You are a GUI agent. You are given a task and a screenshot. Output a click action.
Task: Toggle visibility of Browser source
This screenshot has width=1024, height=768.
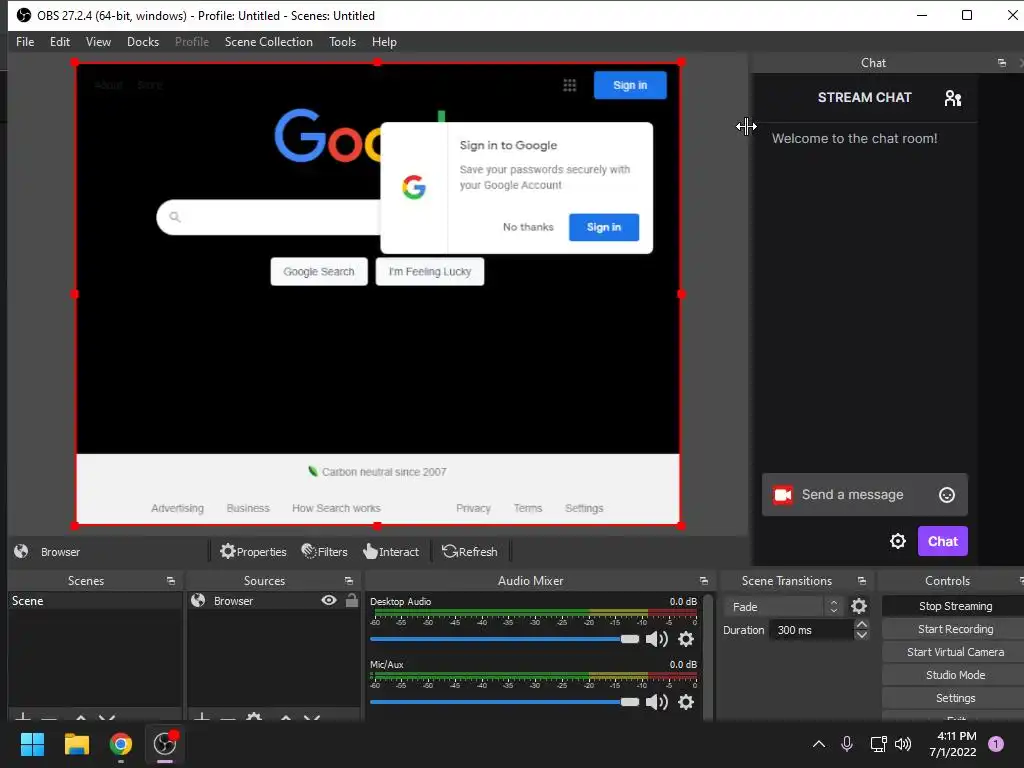(x=329, y=600)
